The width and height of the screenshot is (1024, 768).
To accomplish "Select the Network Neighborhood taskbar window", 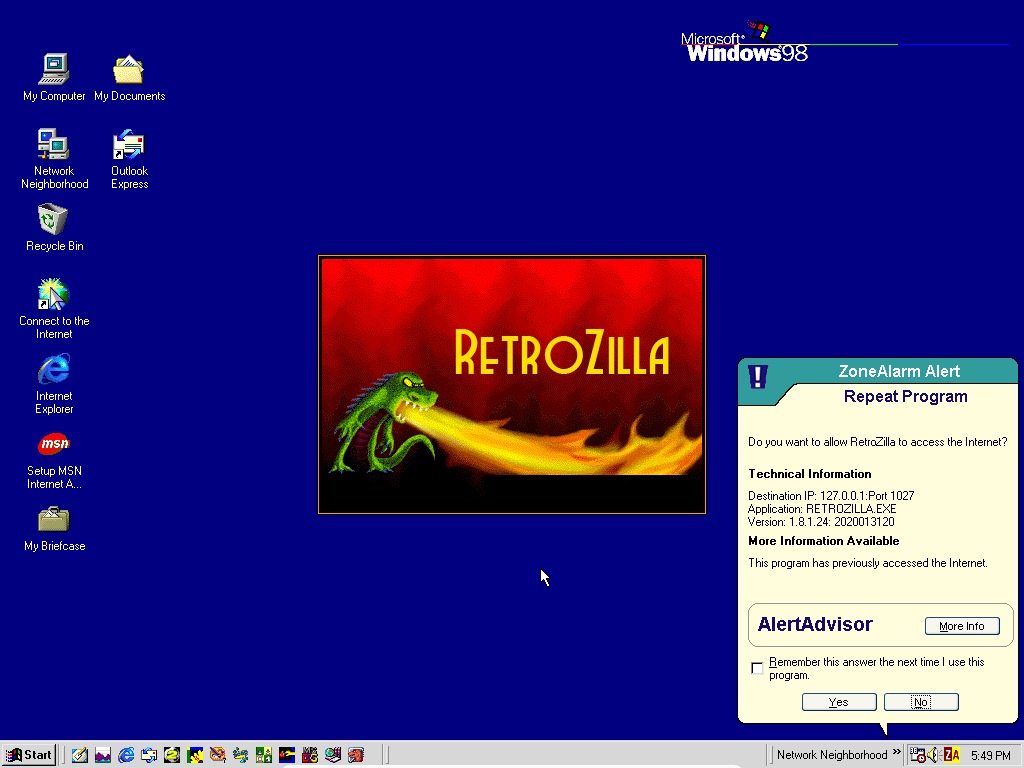I will coord(832,755).
